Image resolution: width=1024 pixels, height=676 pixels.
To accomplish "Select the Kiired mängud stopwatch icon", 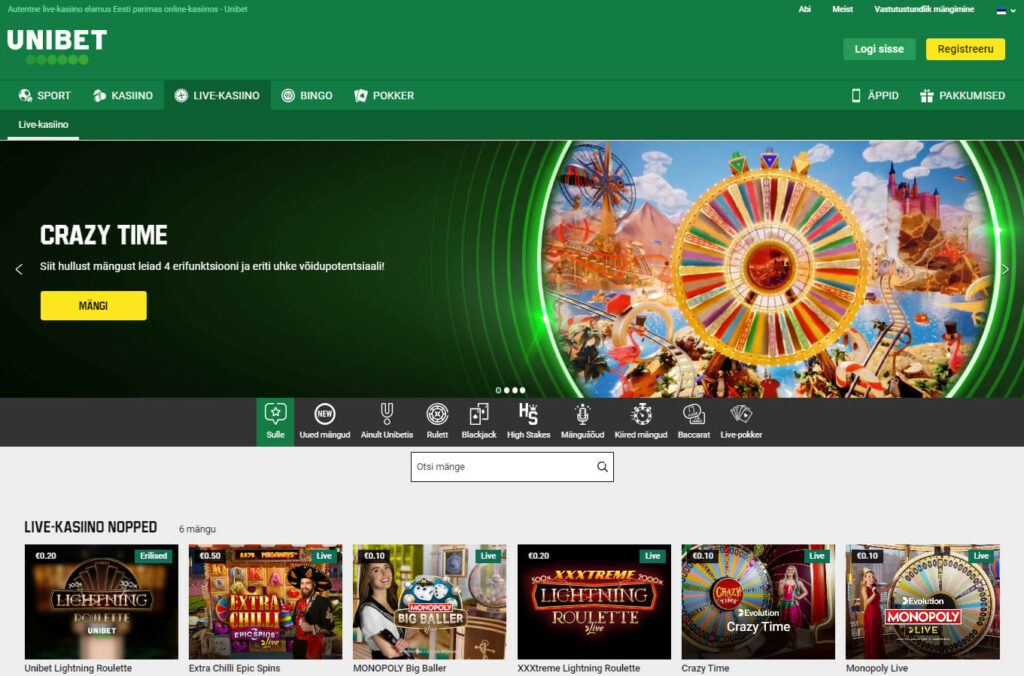I will pos(641,414).
